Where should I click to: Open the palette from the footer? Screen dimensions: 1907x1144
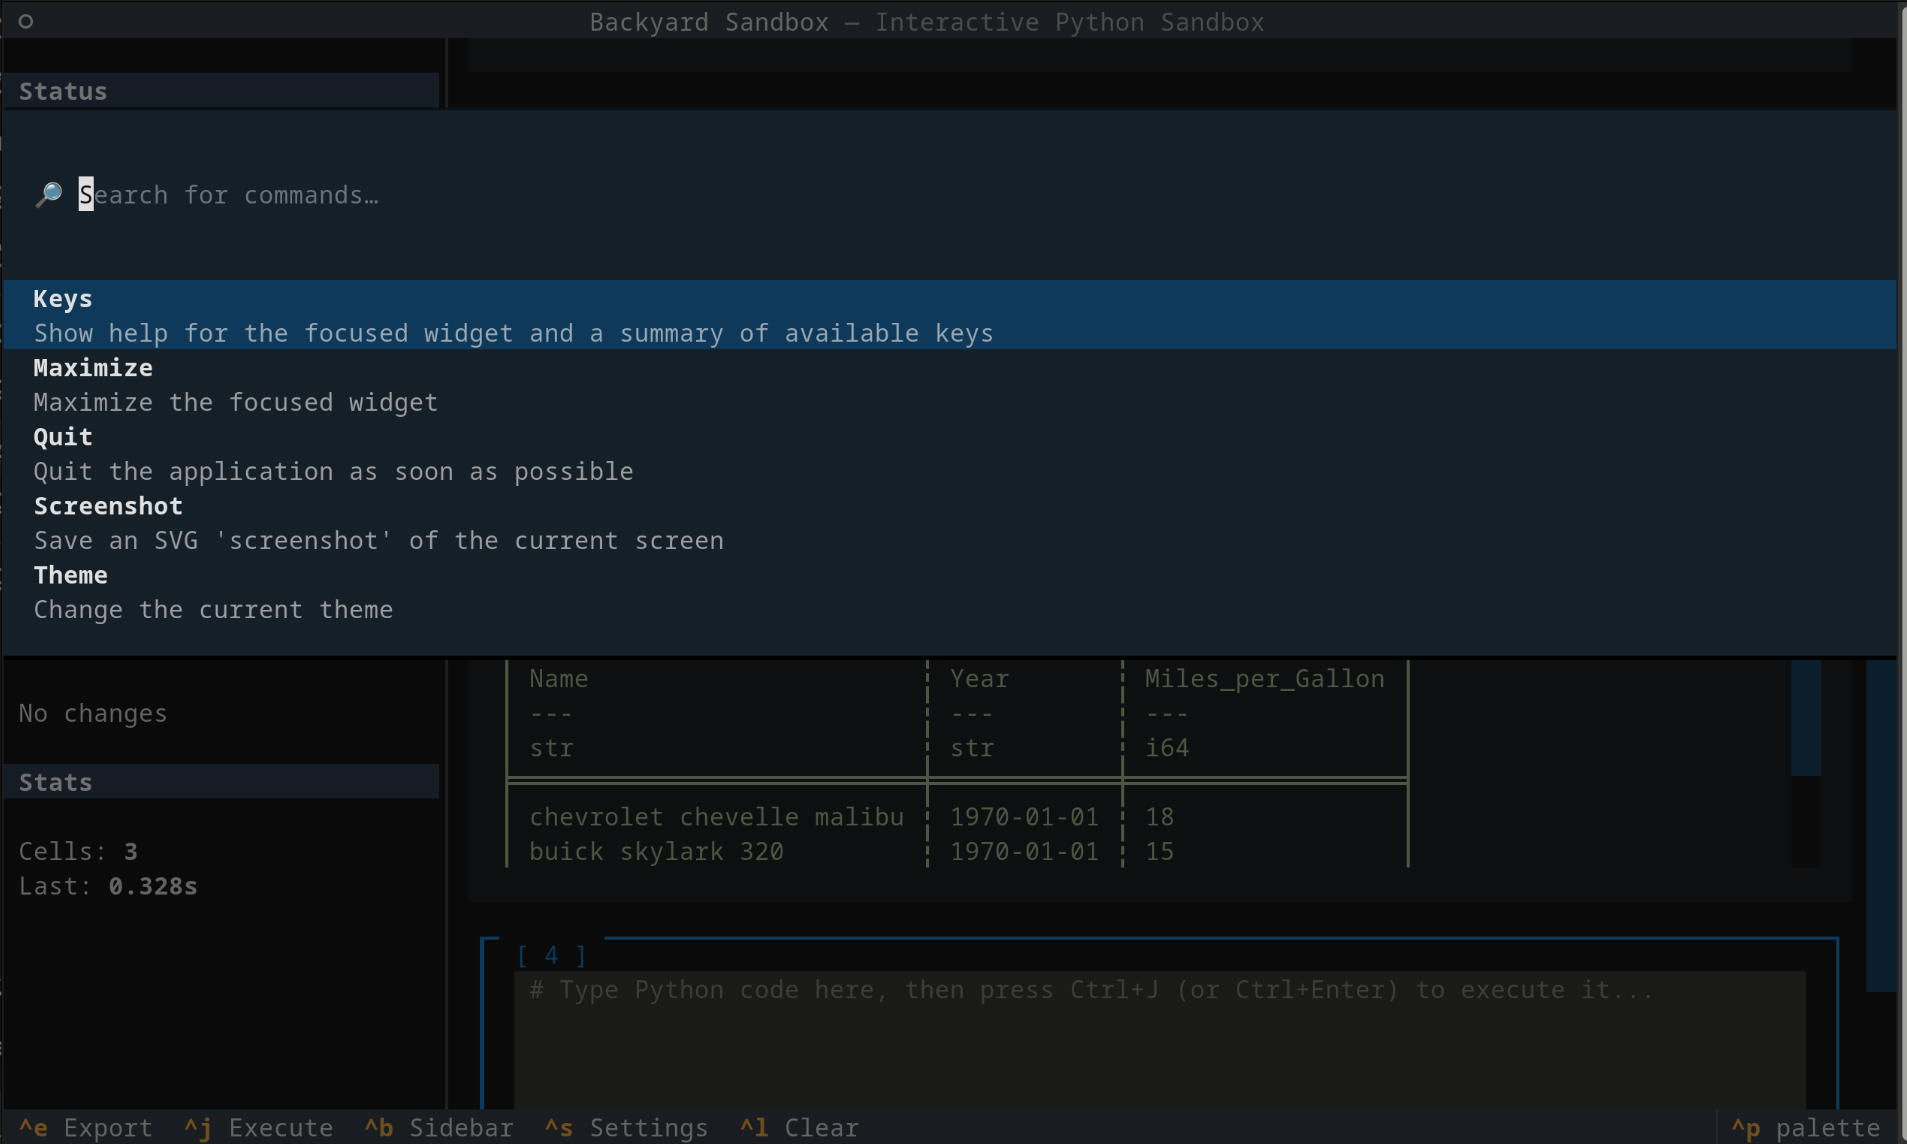pos(1805,1127)
